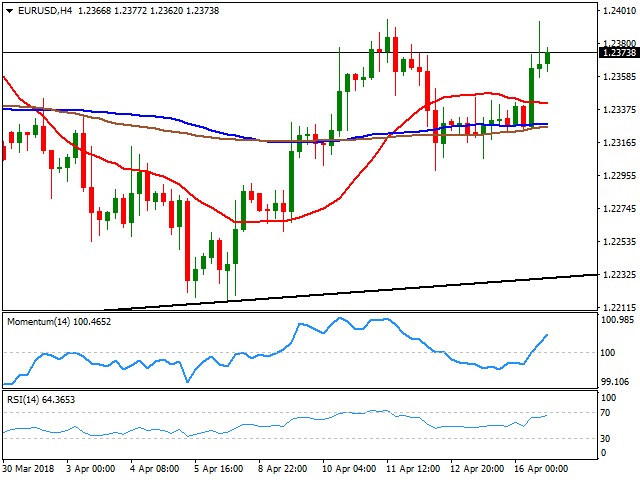Click the 100.985 momentum scale value
The width and height of the screenshot is (640, 480).
click(x=618, y=320)
